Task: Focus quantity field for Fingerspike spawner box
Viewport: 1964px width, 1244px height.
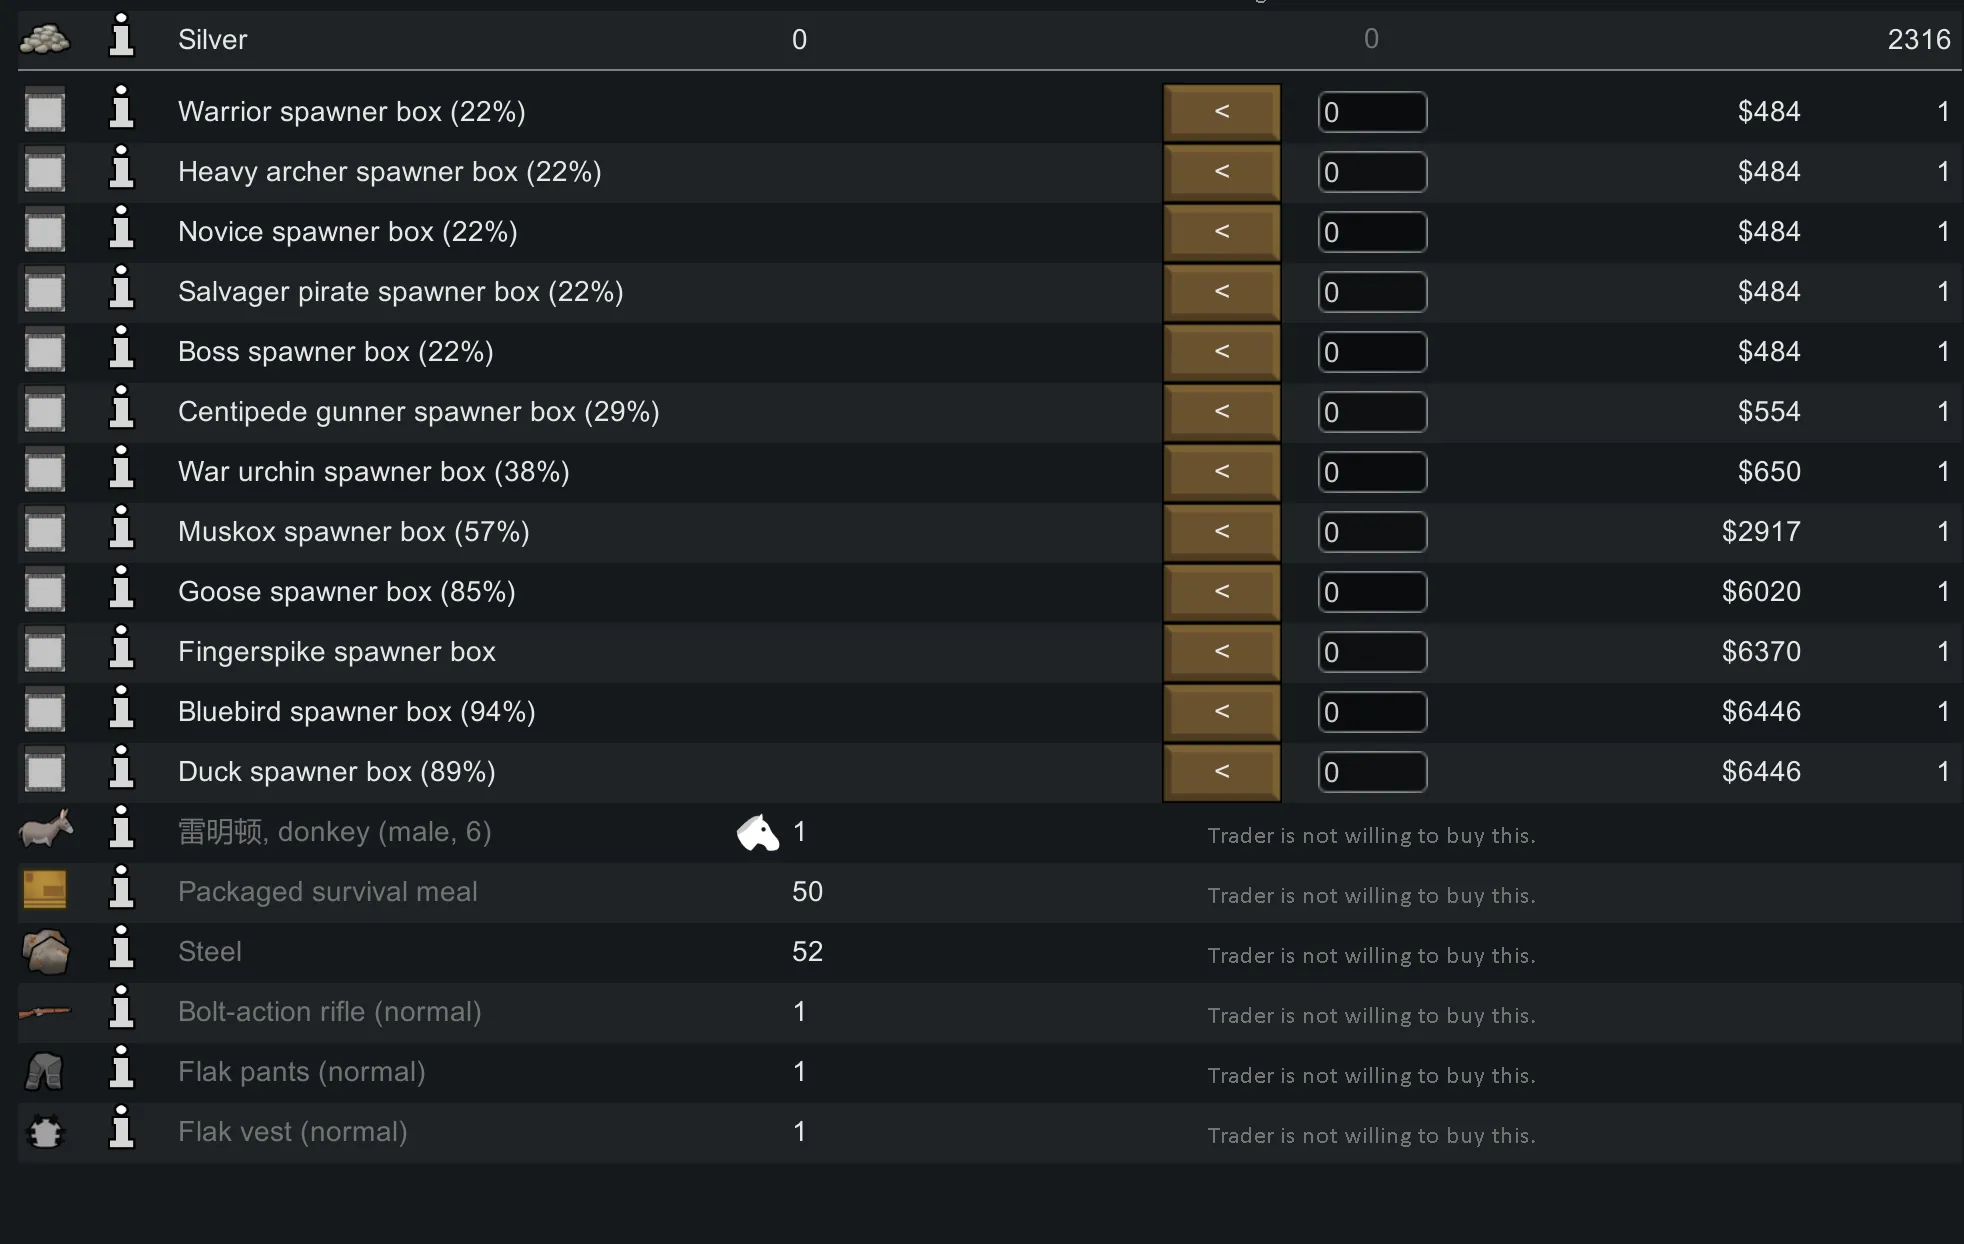Action: (1372, 652)
